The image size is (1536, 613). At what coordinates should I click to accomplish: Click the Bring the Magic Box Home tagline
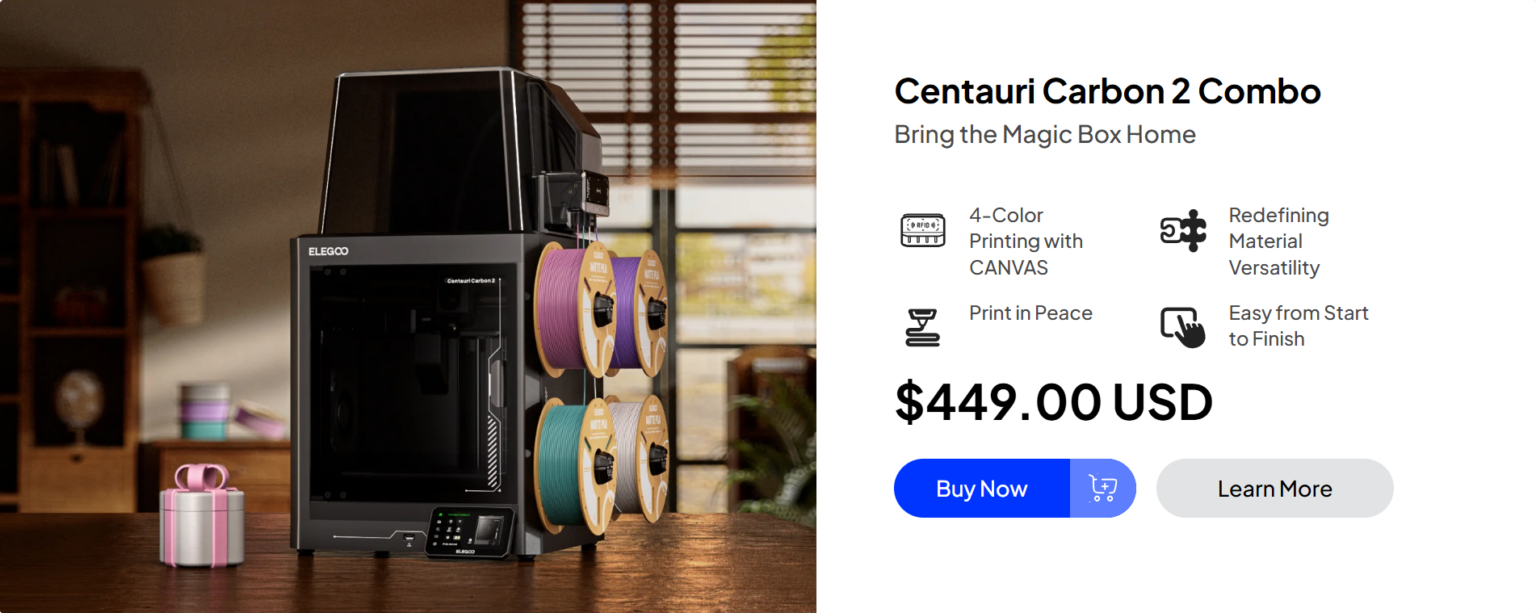click(x=1045, y=134)
